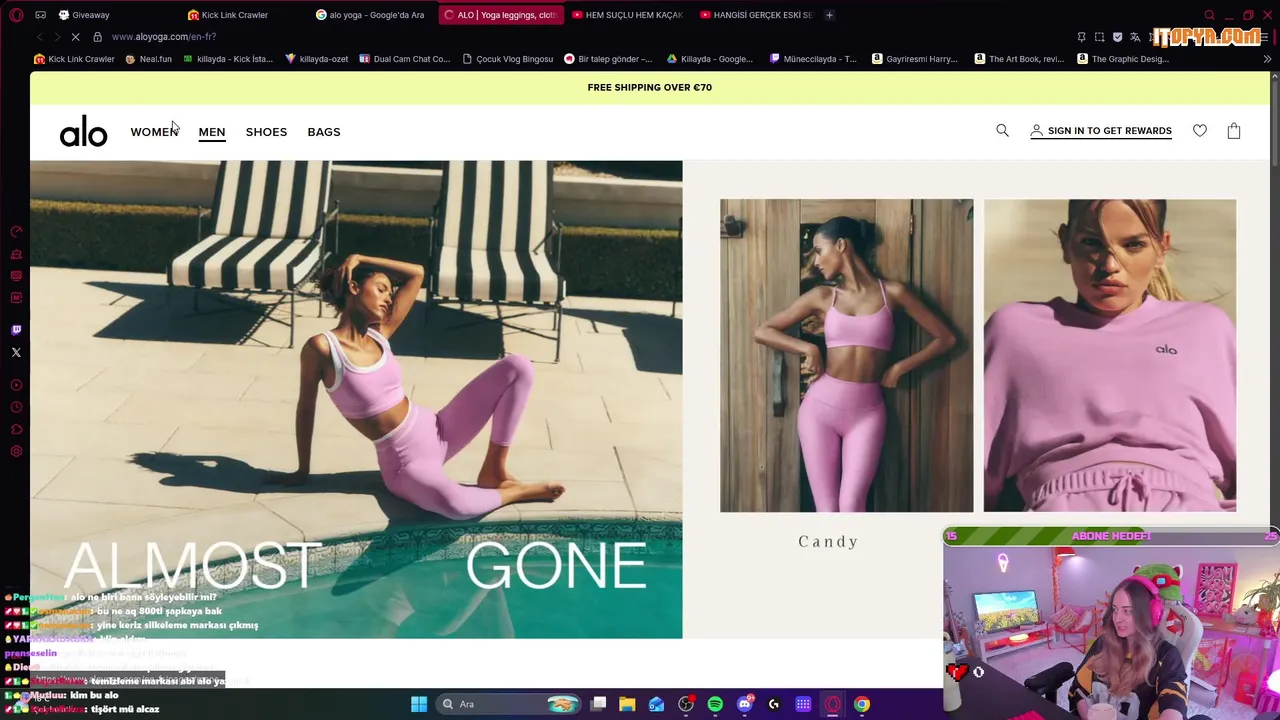The image size is (1280, 720).
Task: Open GX Control speedometer sidebar icon
Action: [16, 231]
